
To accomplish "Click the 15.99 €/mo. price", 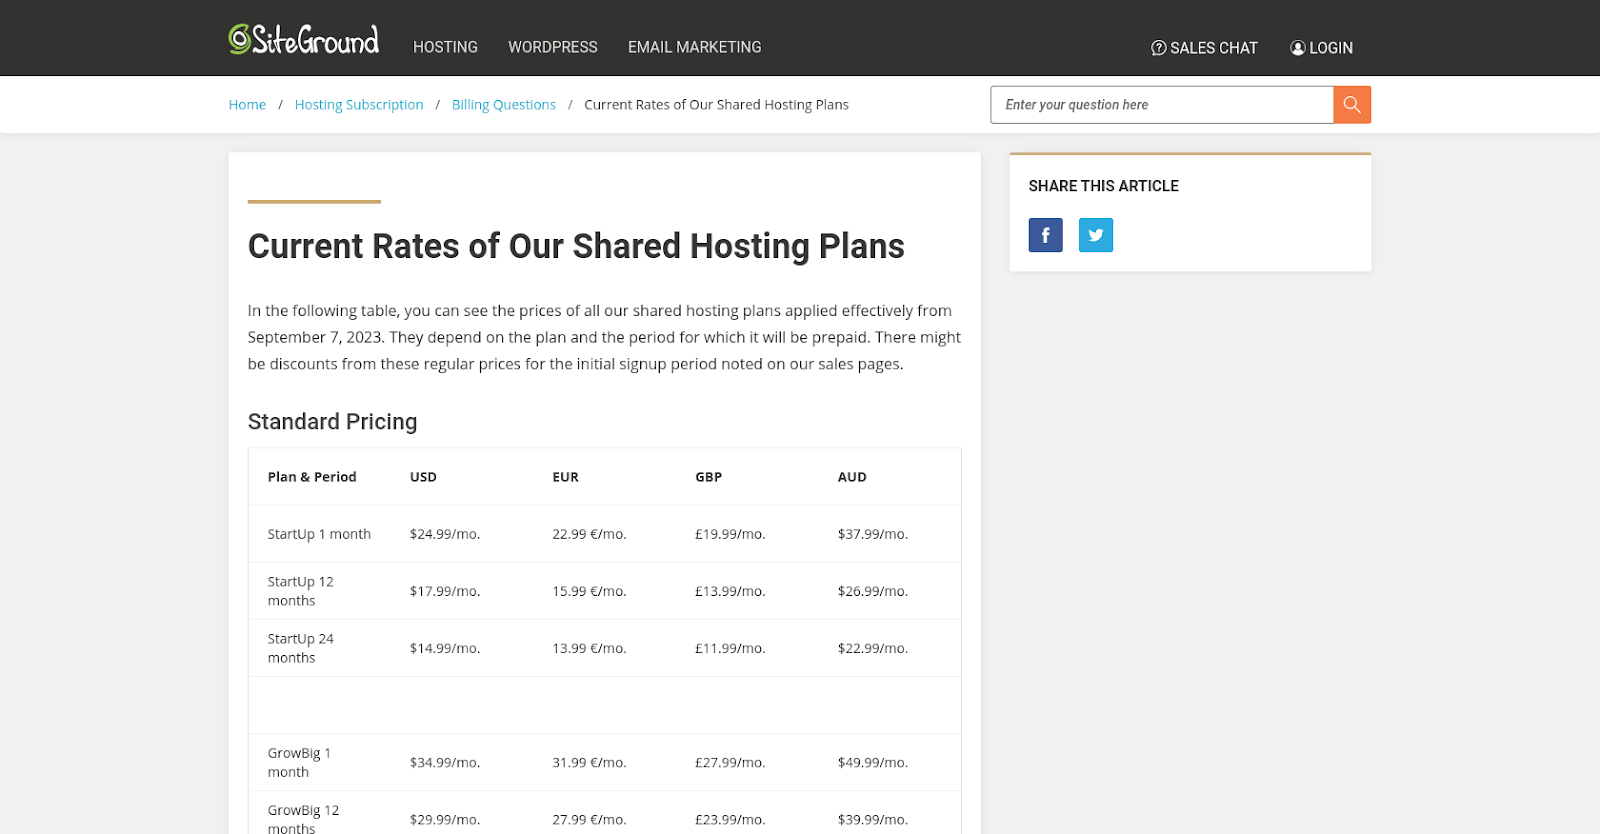I will pyautogui.click(x=589, y=591).
